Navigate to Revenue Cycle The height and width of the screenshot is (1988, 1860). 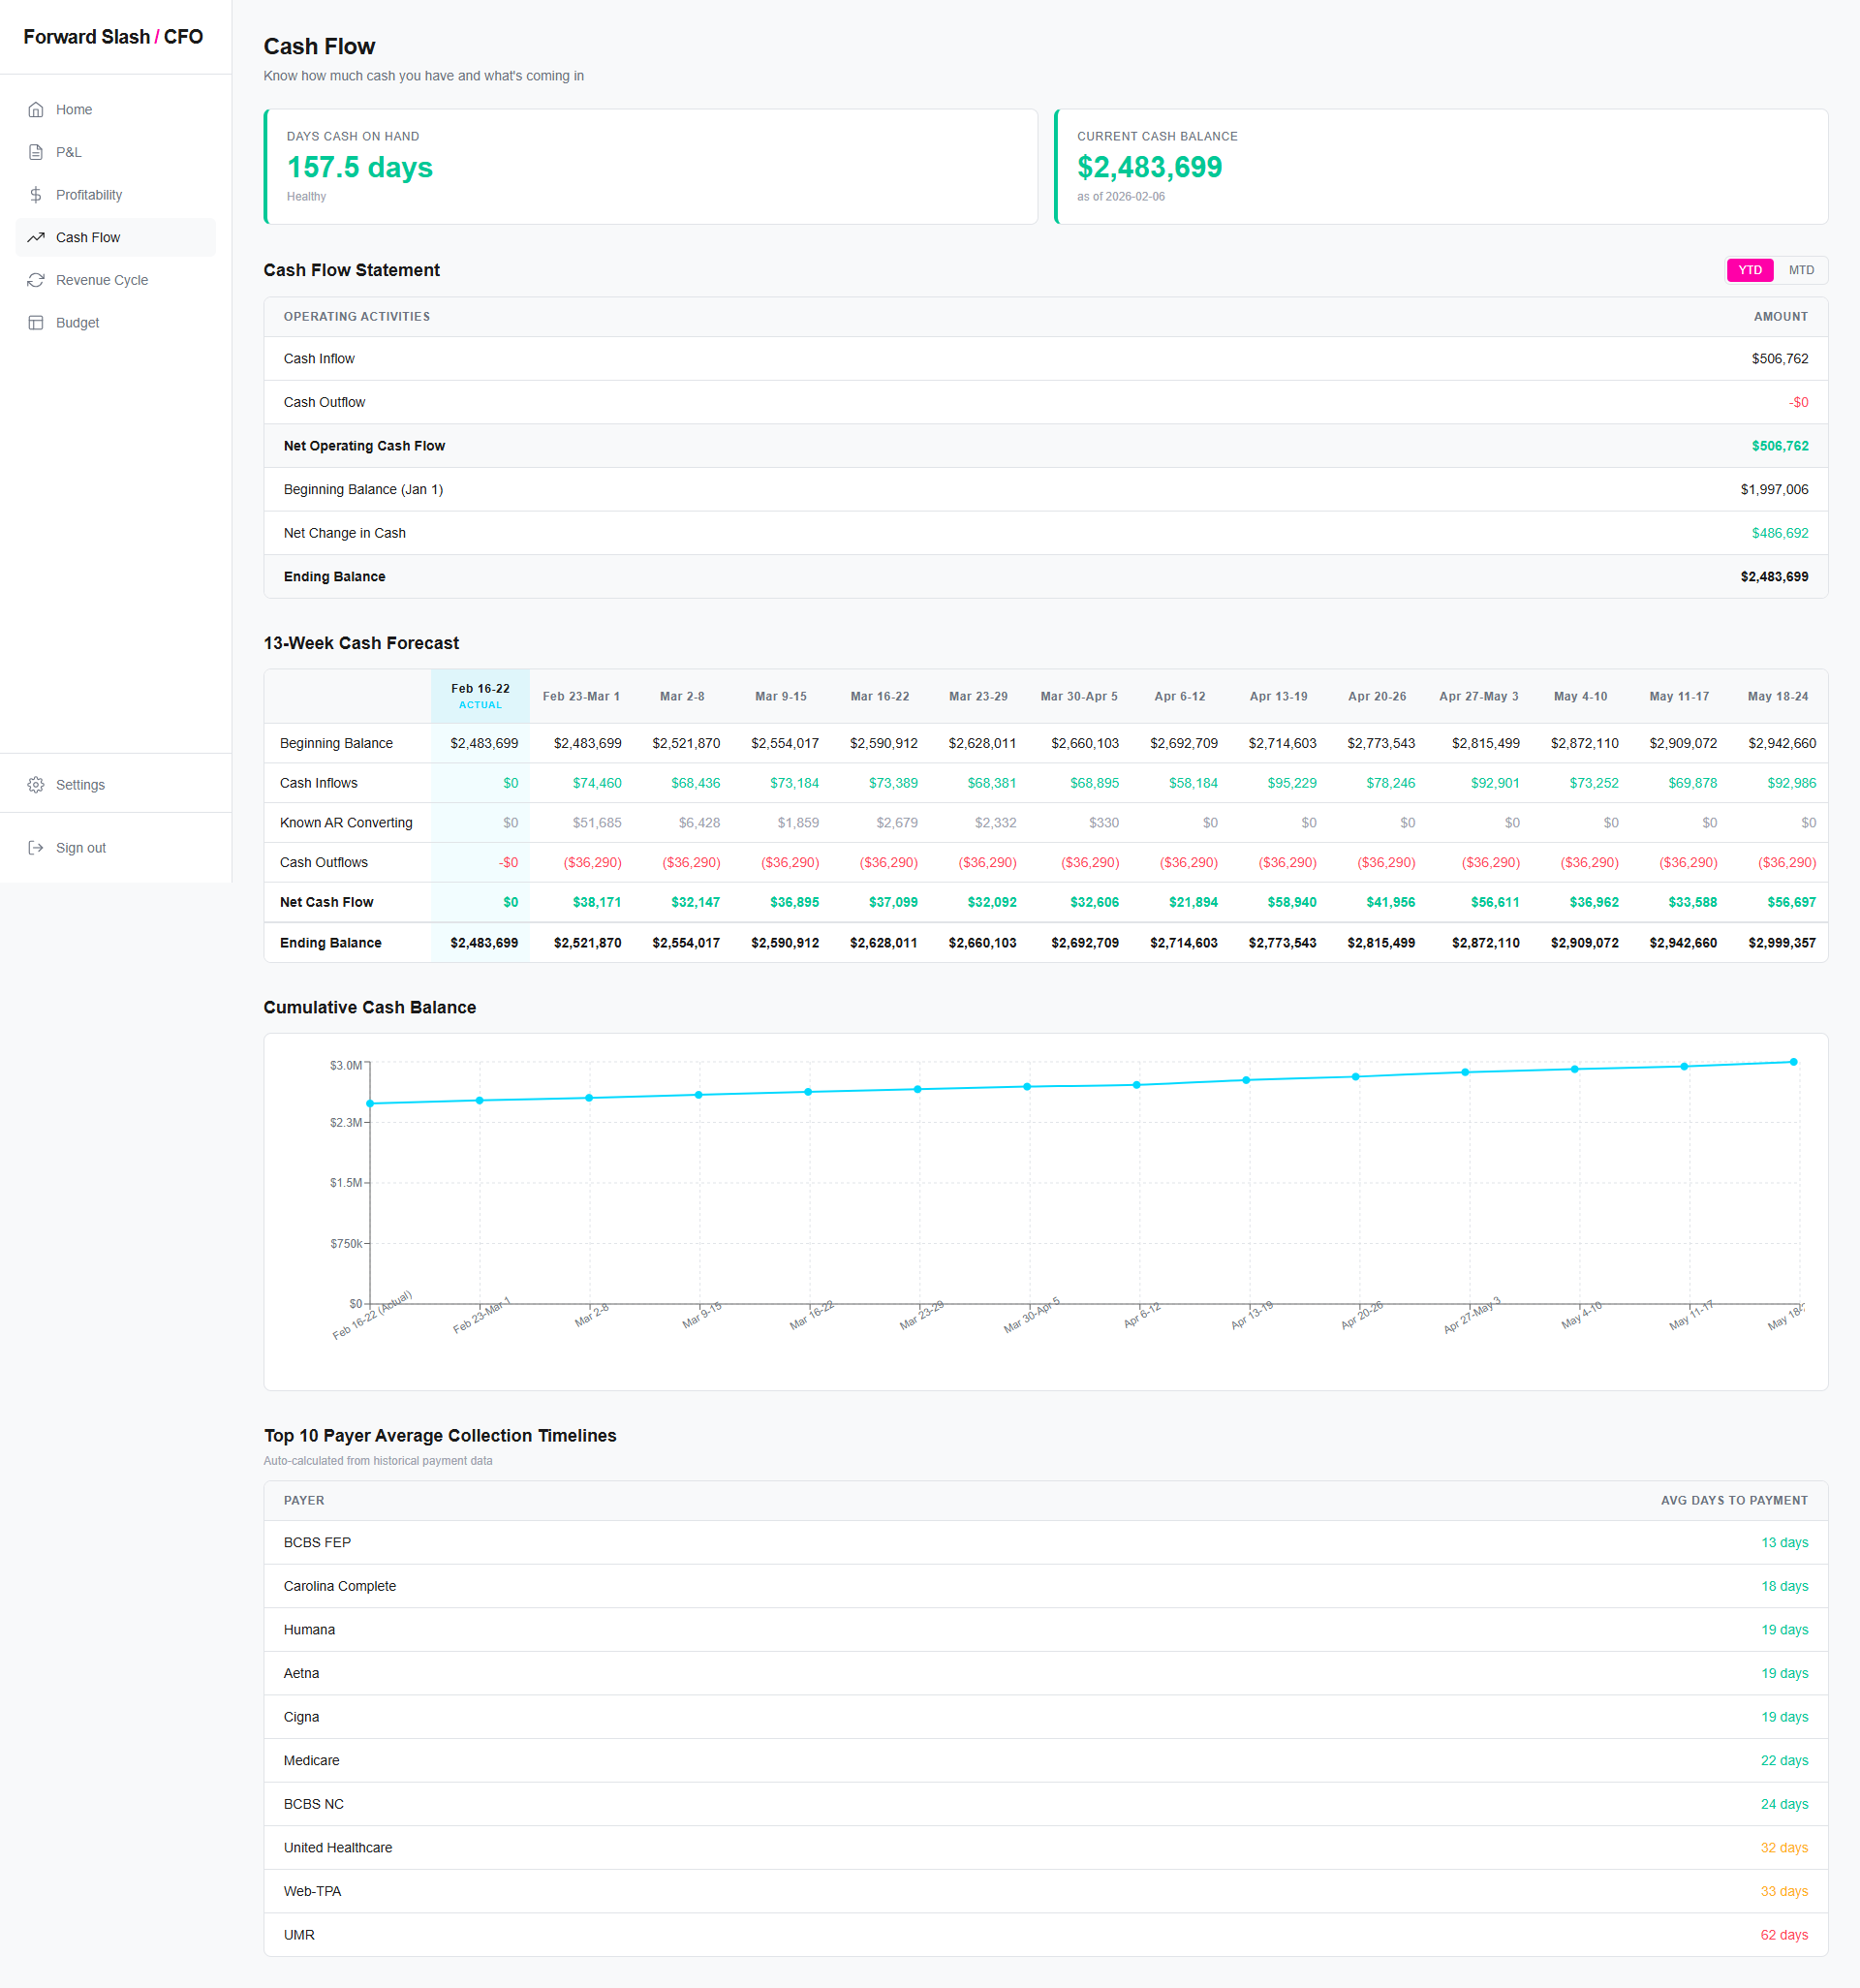116,280
